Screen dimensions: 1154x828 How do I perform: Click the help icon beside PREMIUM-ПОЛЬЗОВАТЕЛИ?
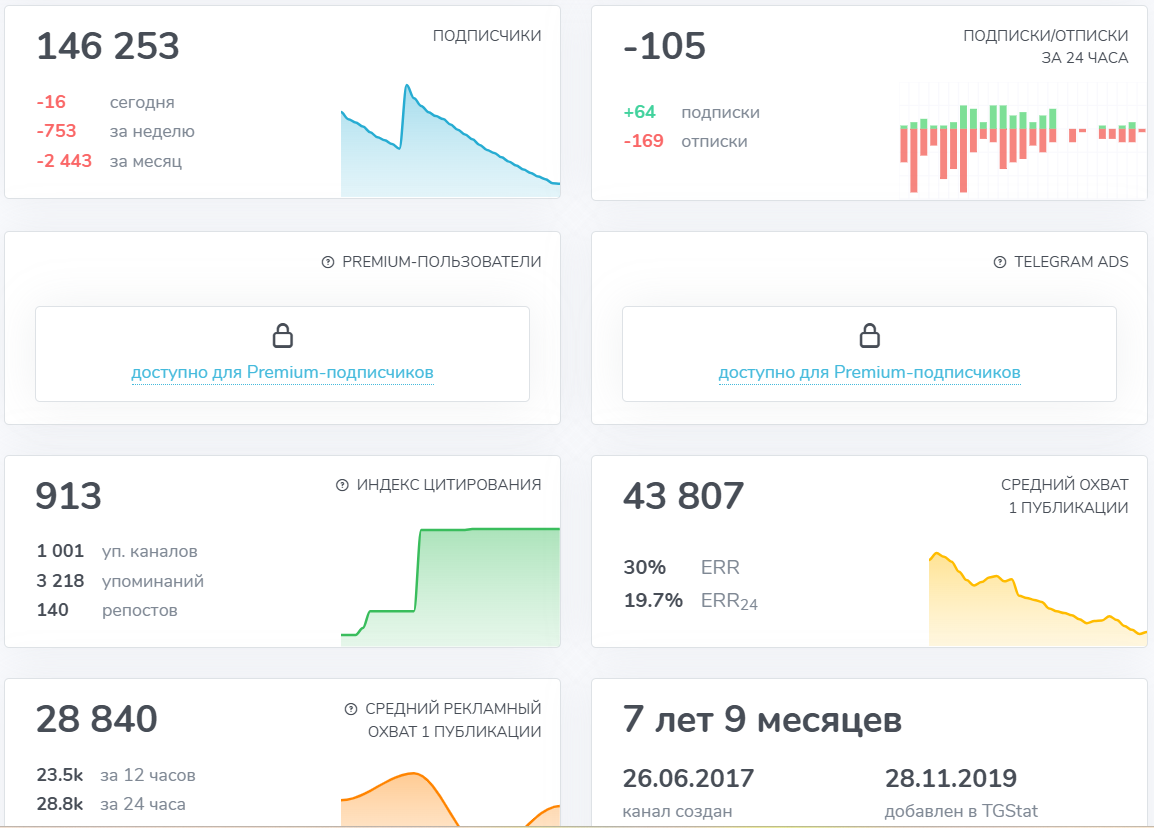click(x=328, y=262)
